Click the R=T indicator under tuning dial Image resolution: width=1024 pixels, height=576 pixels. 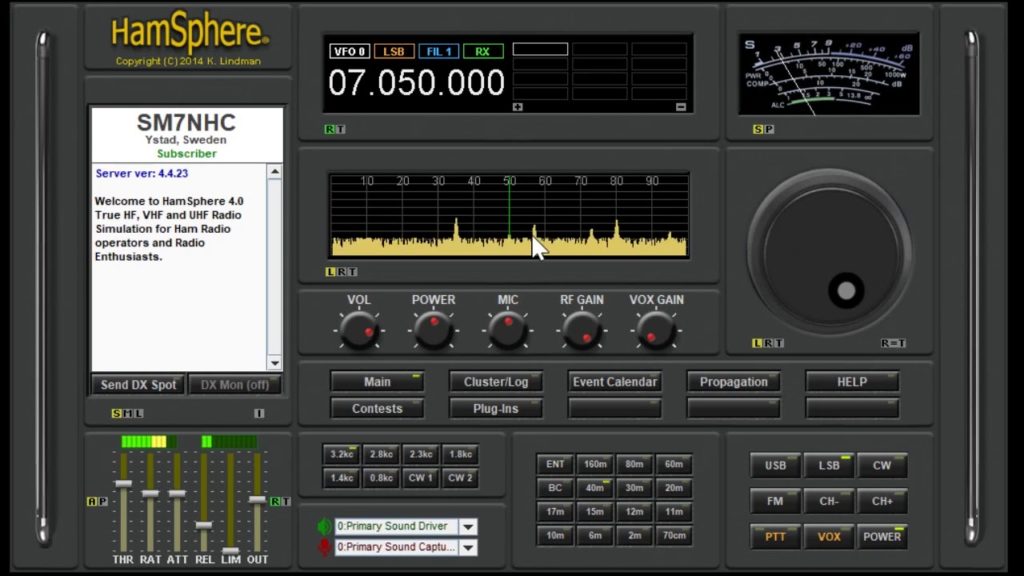coord(893,343)
